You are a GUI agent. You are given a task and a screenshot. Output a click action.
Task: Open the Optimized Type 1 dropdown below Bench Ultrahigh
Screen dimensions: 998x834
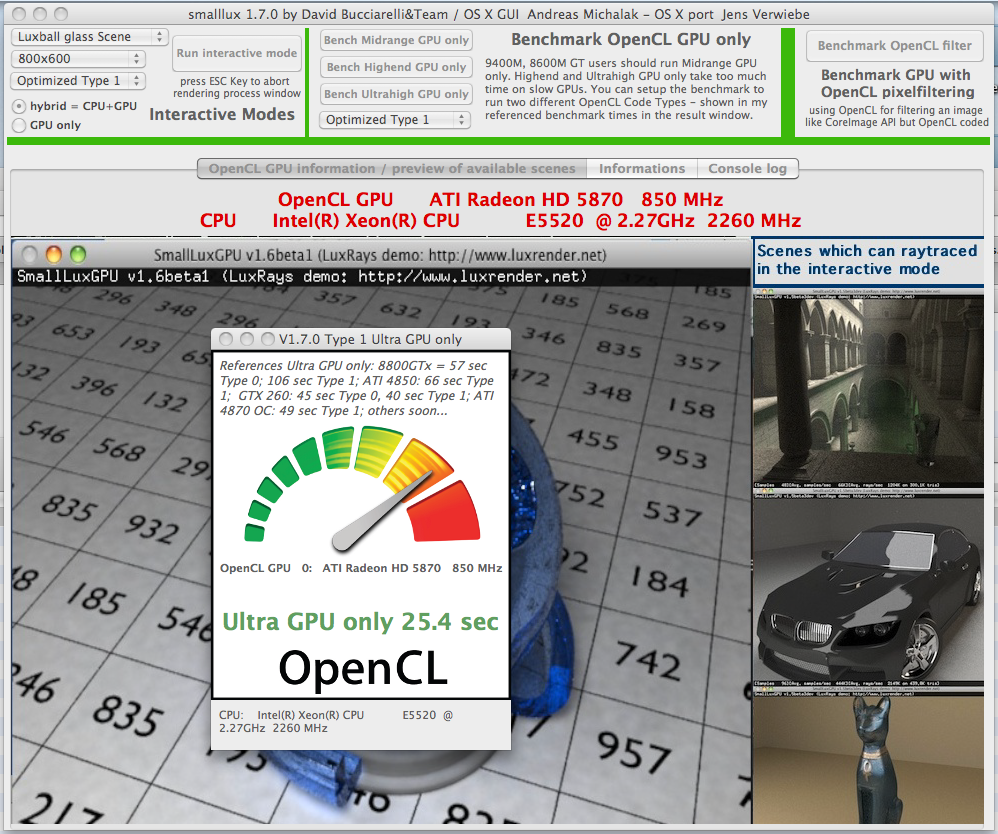pyautogui.click(x=395, y=120)
